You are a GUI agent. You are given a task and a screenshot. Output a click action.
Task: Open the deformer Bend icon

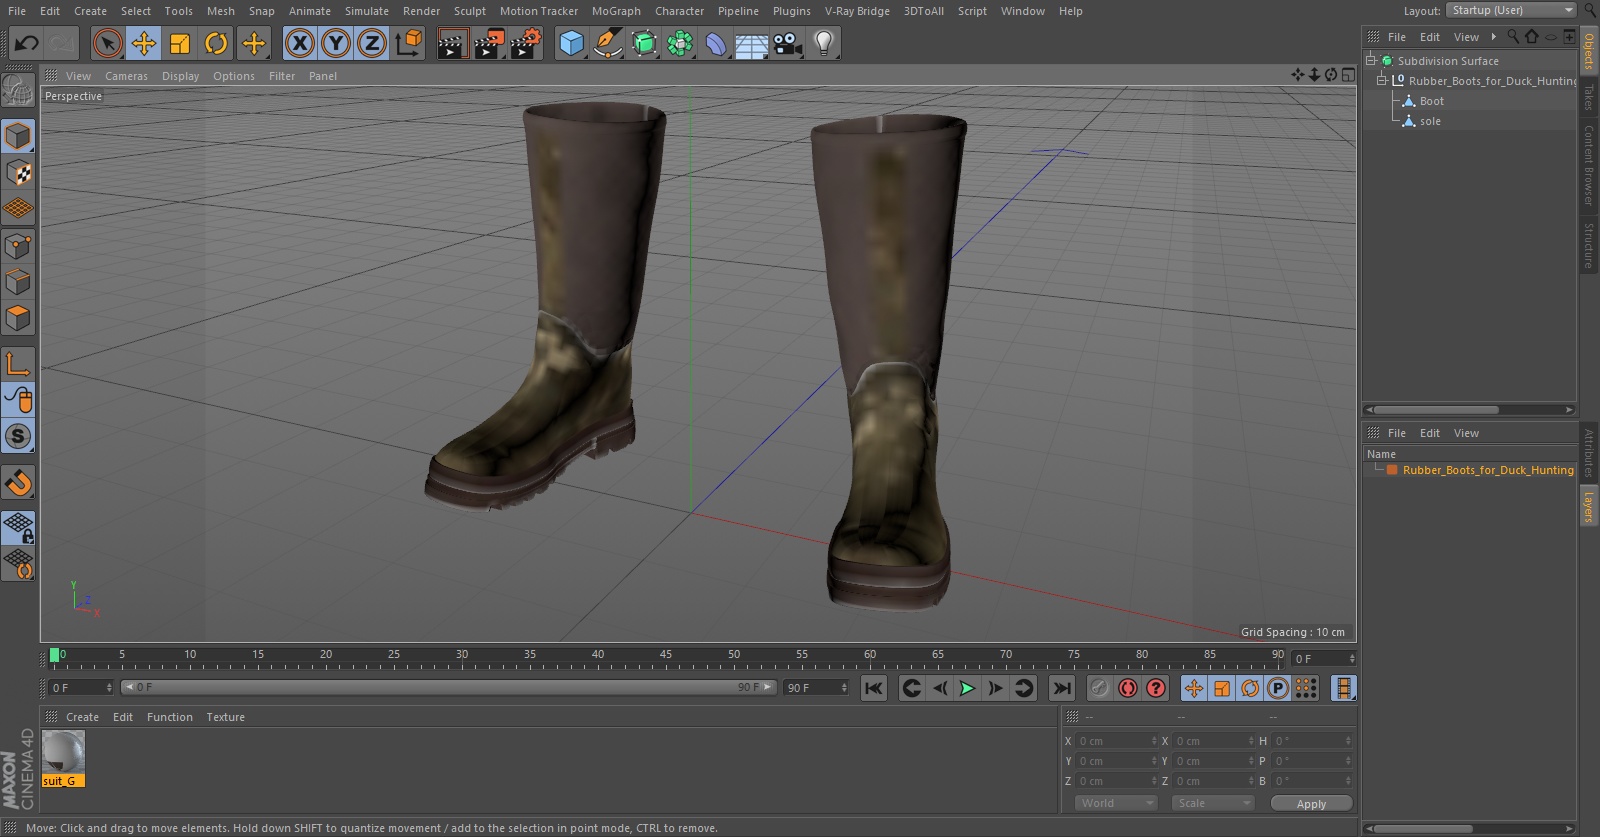click(x=716, y=43)
